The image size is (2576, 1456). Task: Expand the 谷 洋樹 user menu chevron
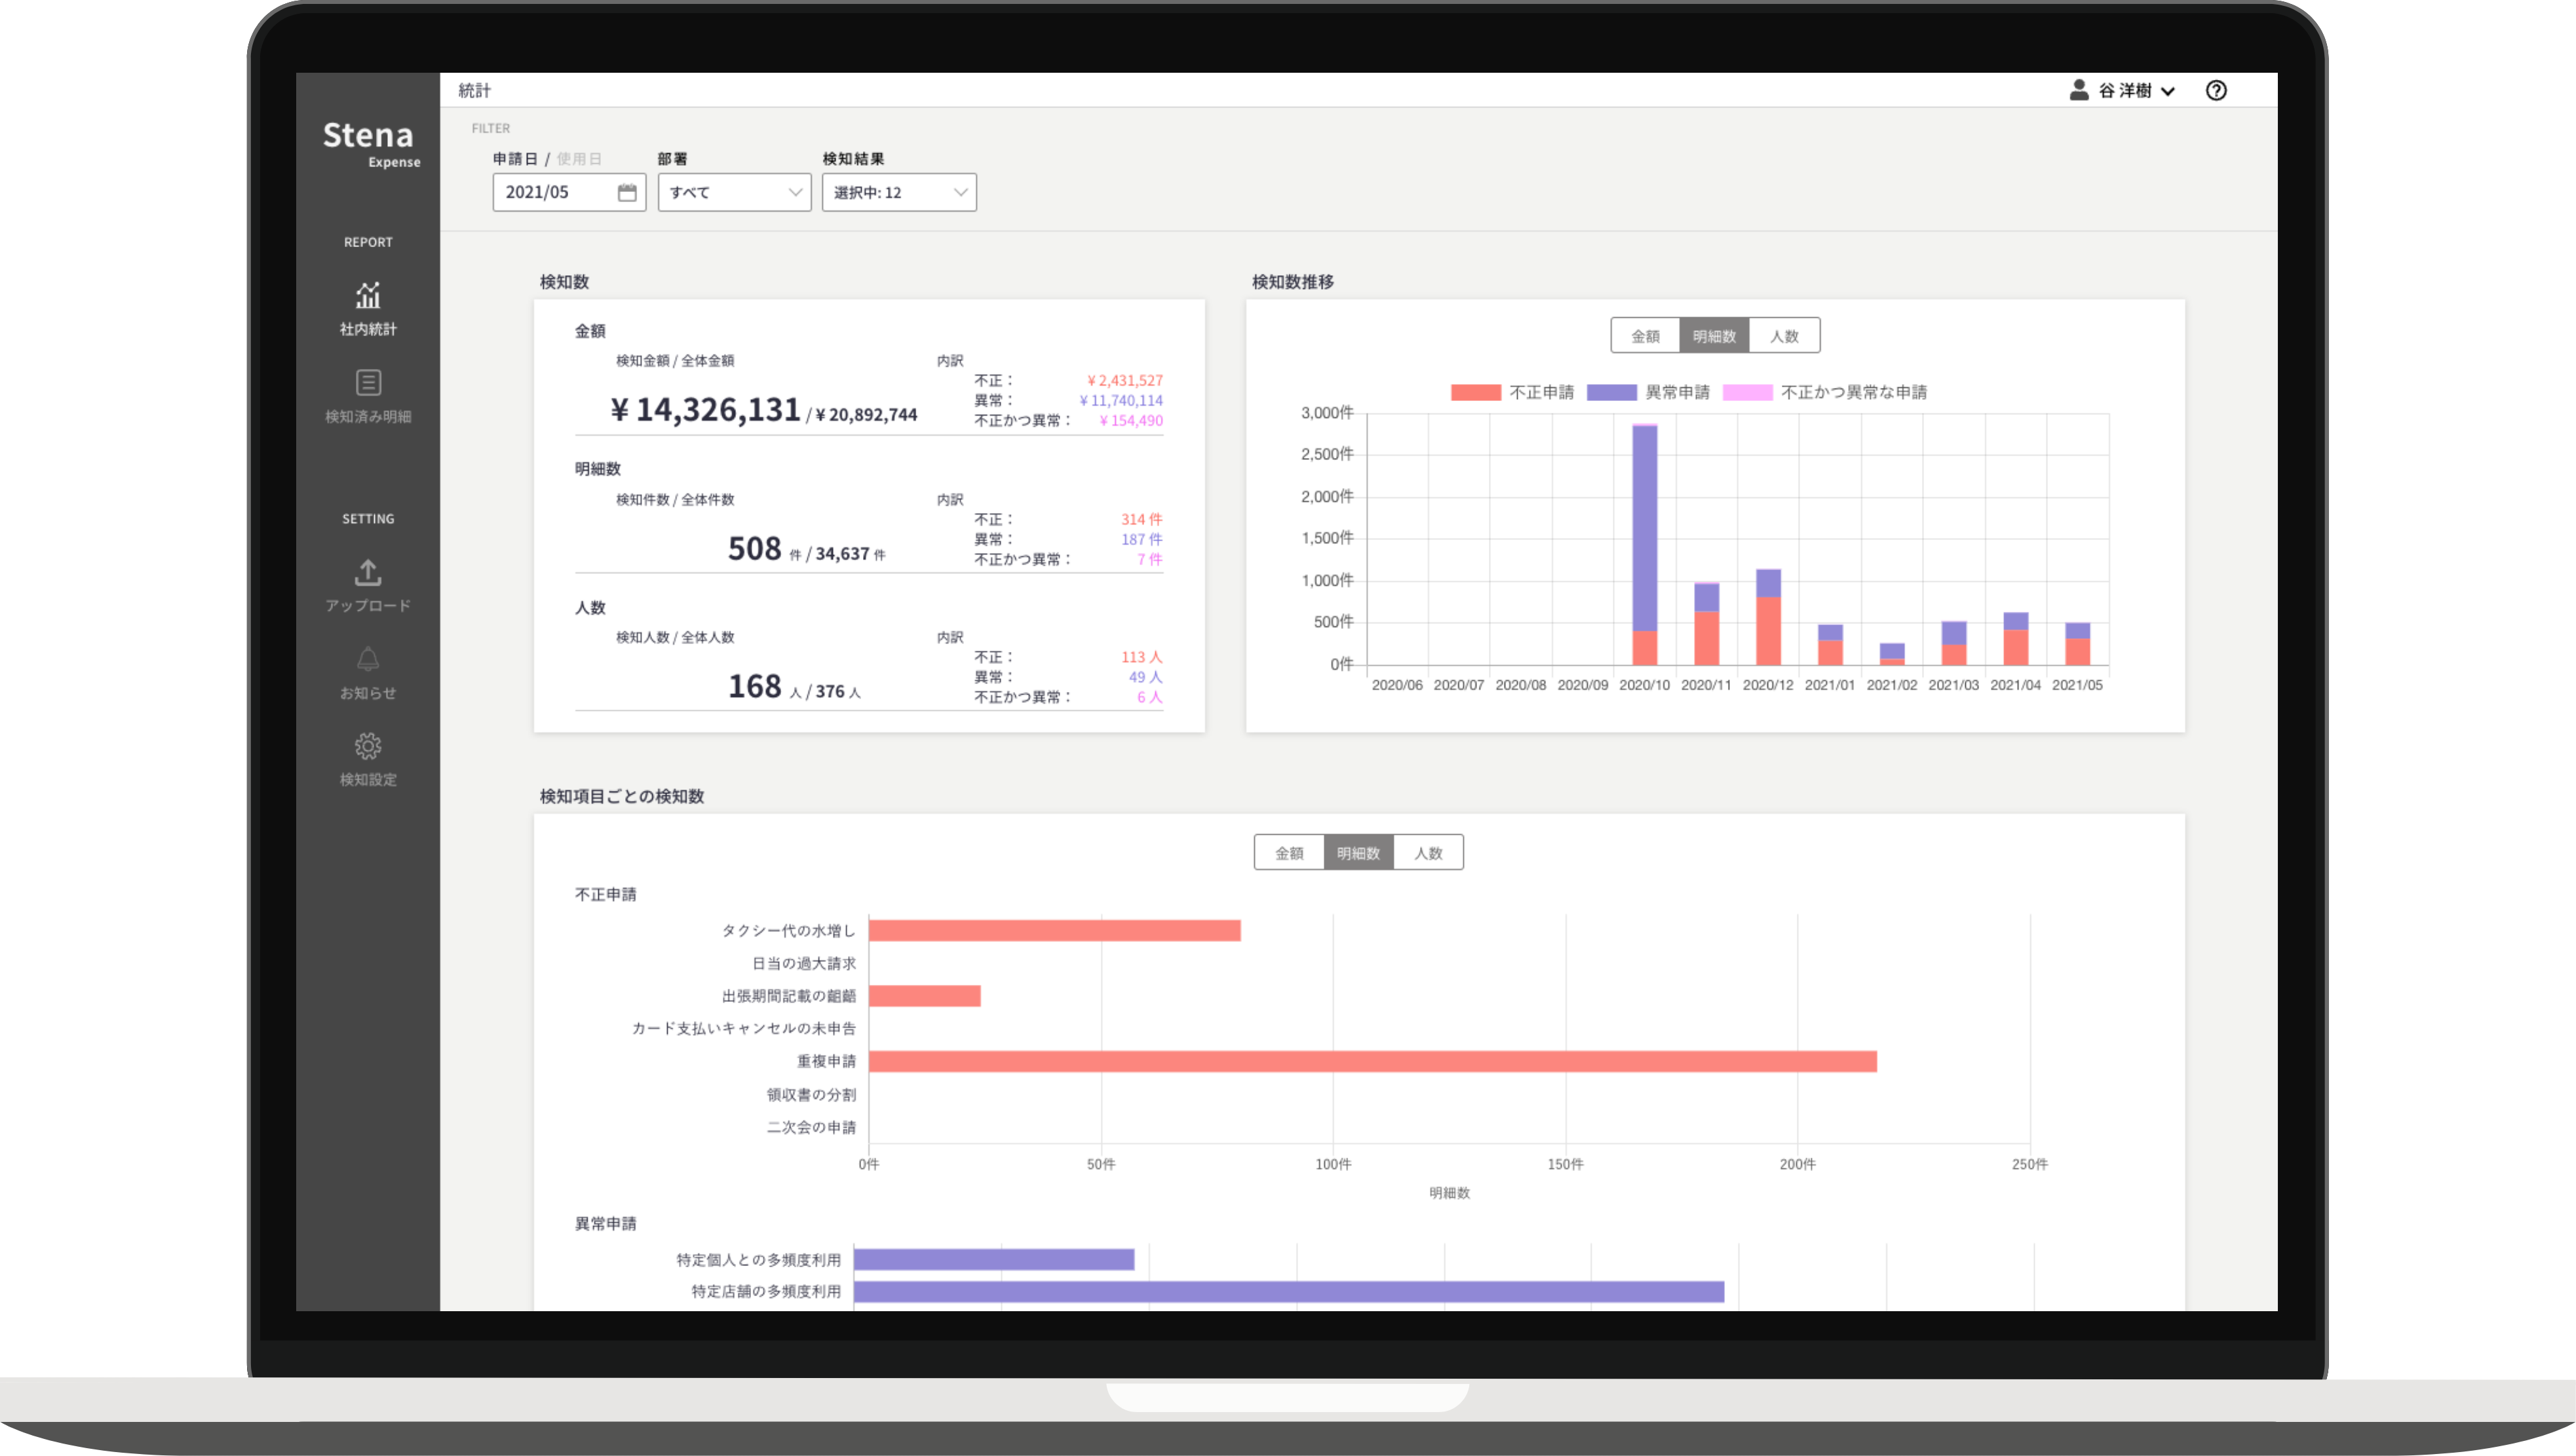point(2168,92)
